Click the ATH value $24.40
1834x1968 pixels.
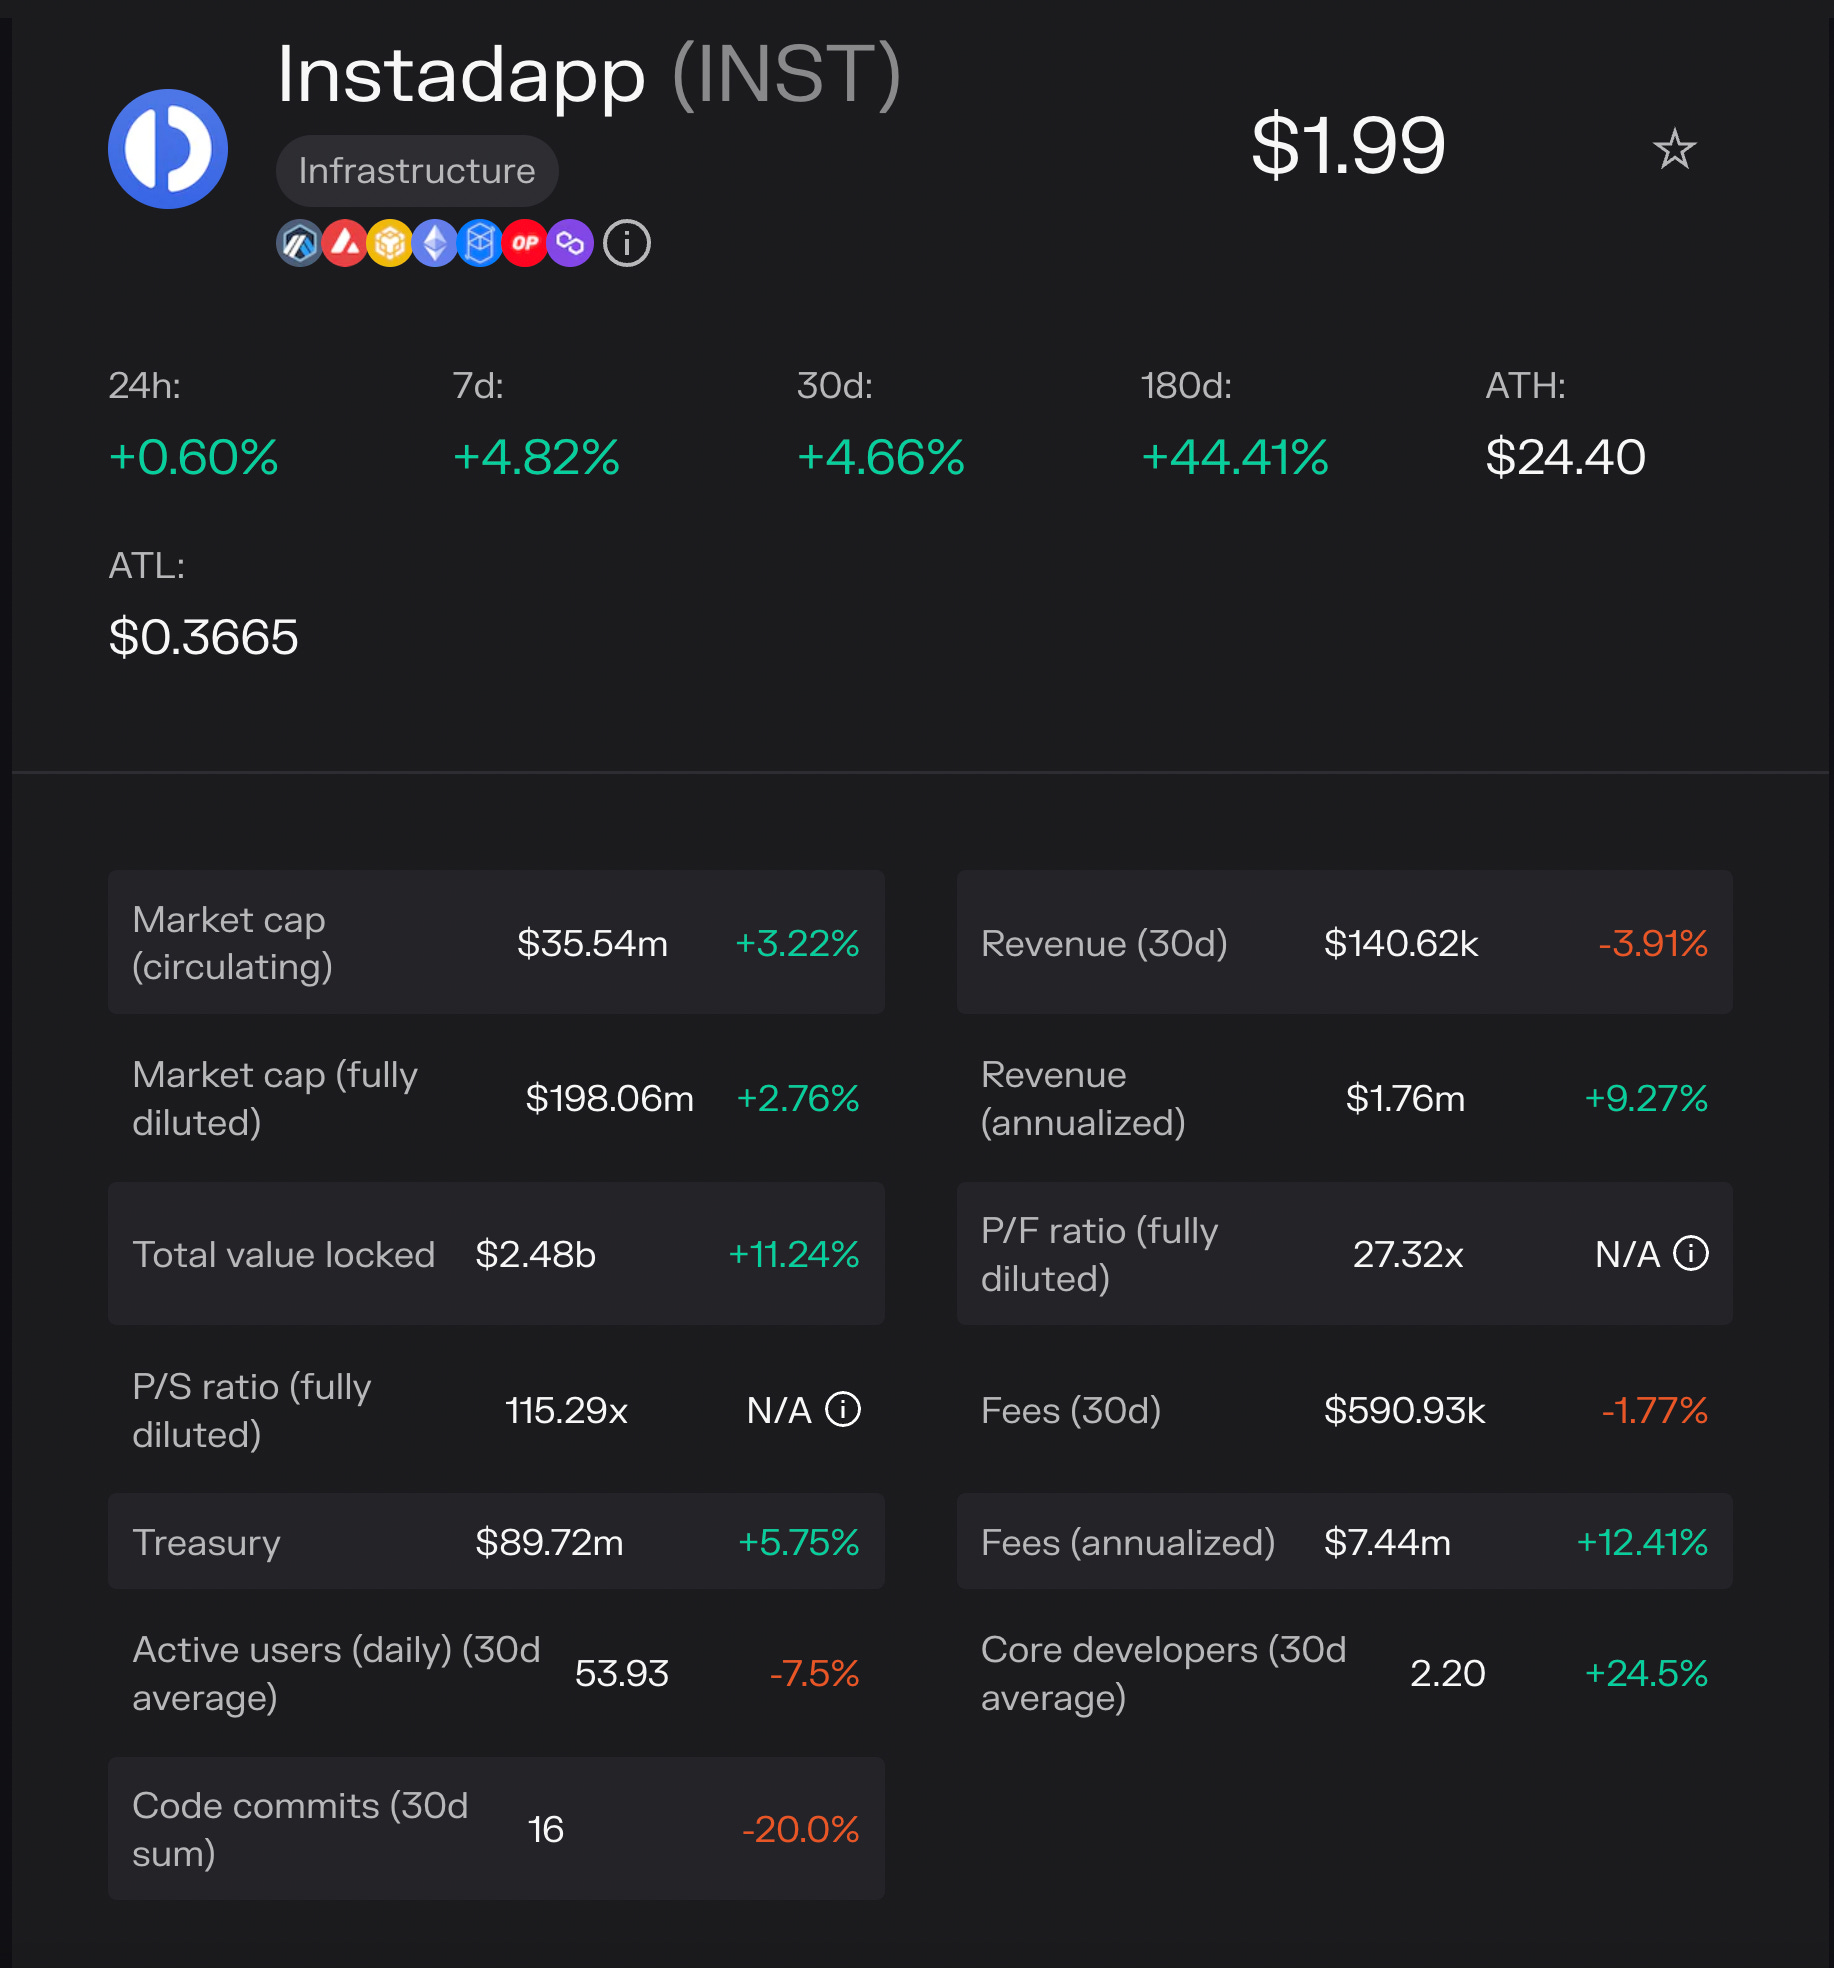(1565, 458)
